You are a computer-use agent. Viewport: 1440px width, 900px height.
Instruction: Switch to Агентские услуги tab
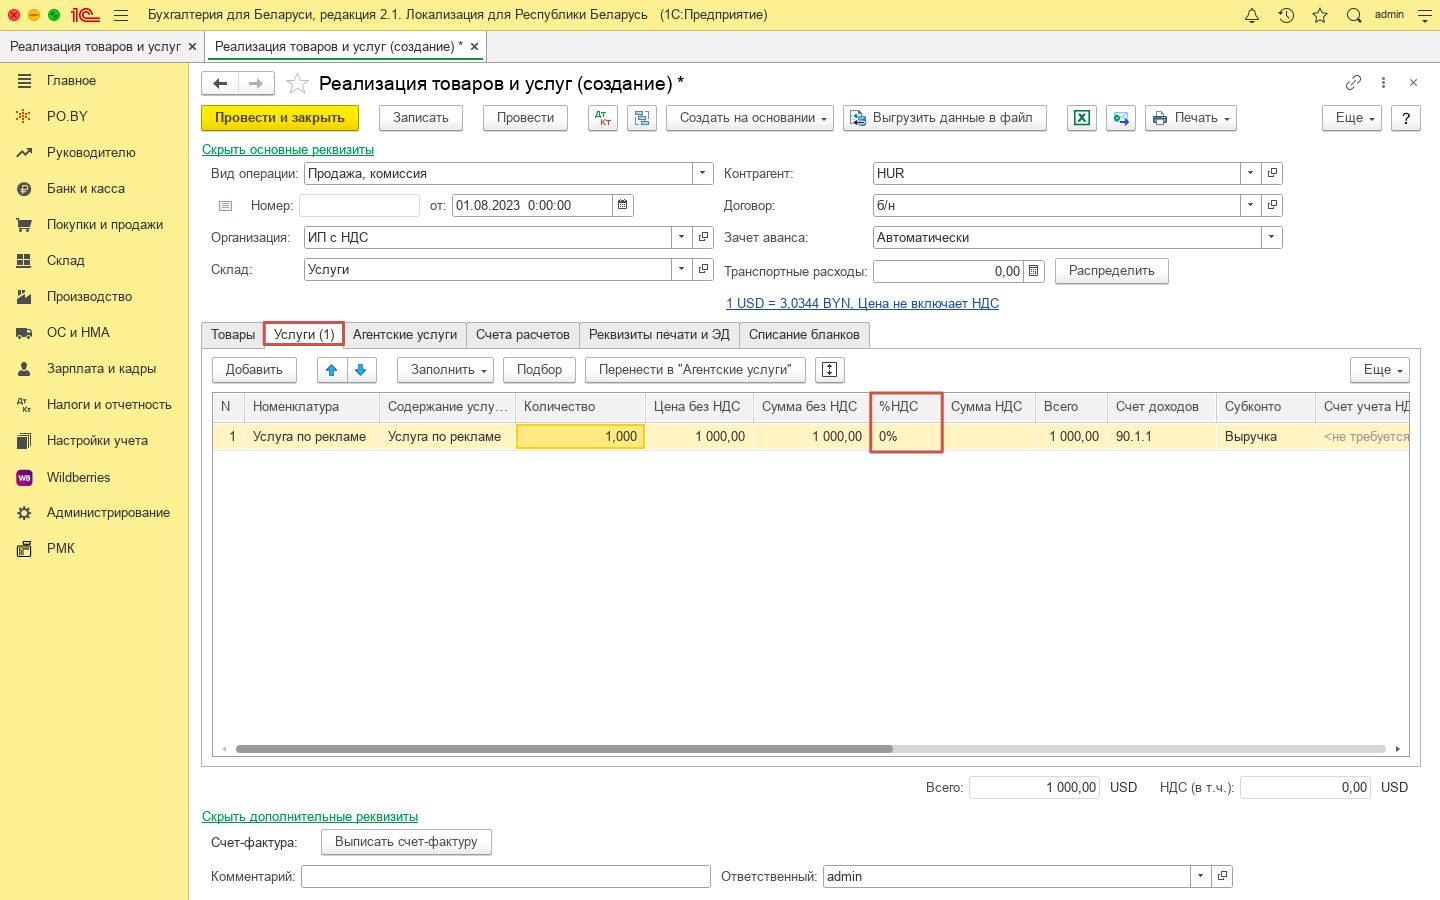(x=405, y=335)
